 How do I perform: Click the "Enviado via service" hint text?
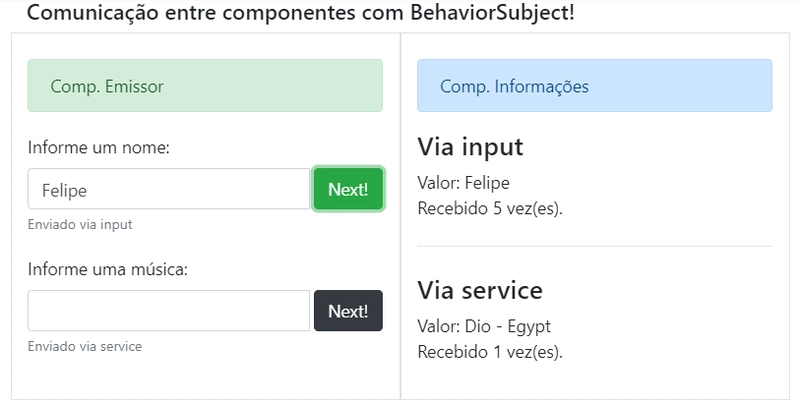click(85, 347)
